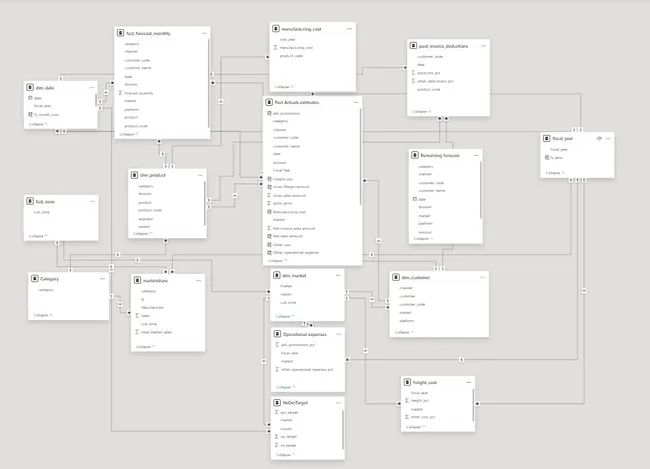Click the Operational expenses table icon
This screenshot has height=469, width=650.
point(277,334)
